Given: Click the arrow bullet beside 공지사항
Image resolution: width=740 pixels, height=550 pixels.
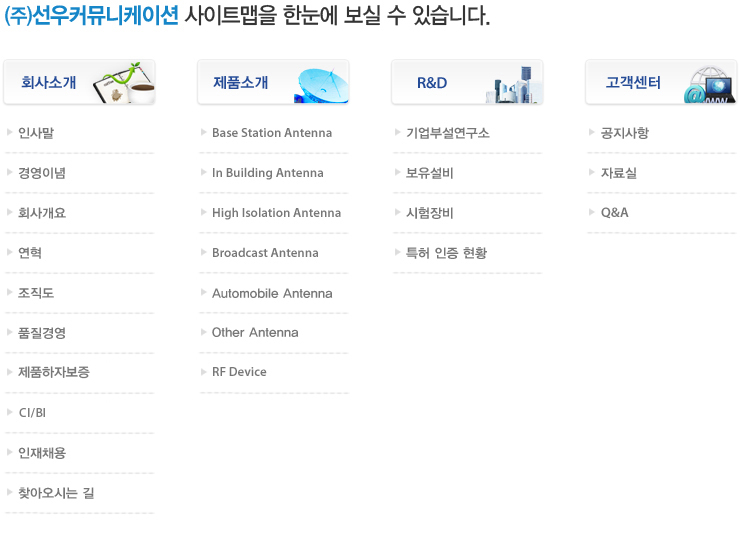Looking at the screenshot, I should coord(591,132).
